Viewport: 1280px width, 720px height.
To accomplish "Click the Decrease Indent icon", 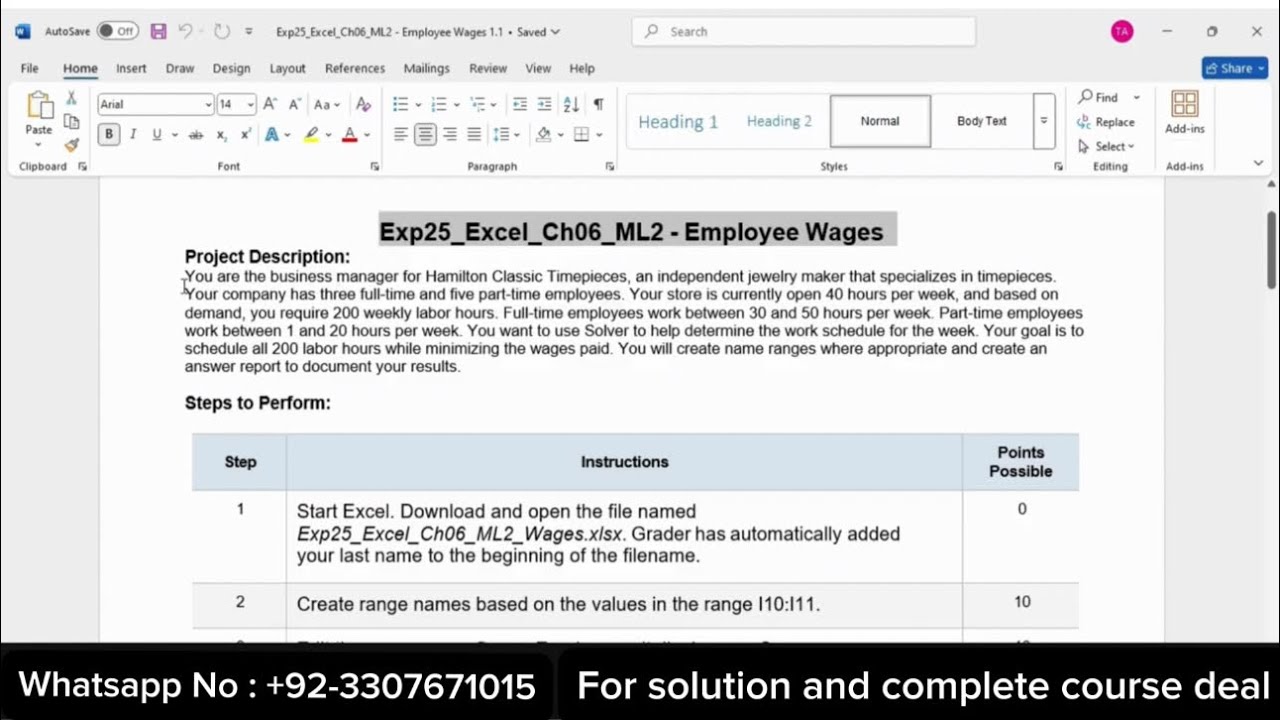I will 520,104.
